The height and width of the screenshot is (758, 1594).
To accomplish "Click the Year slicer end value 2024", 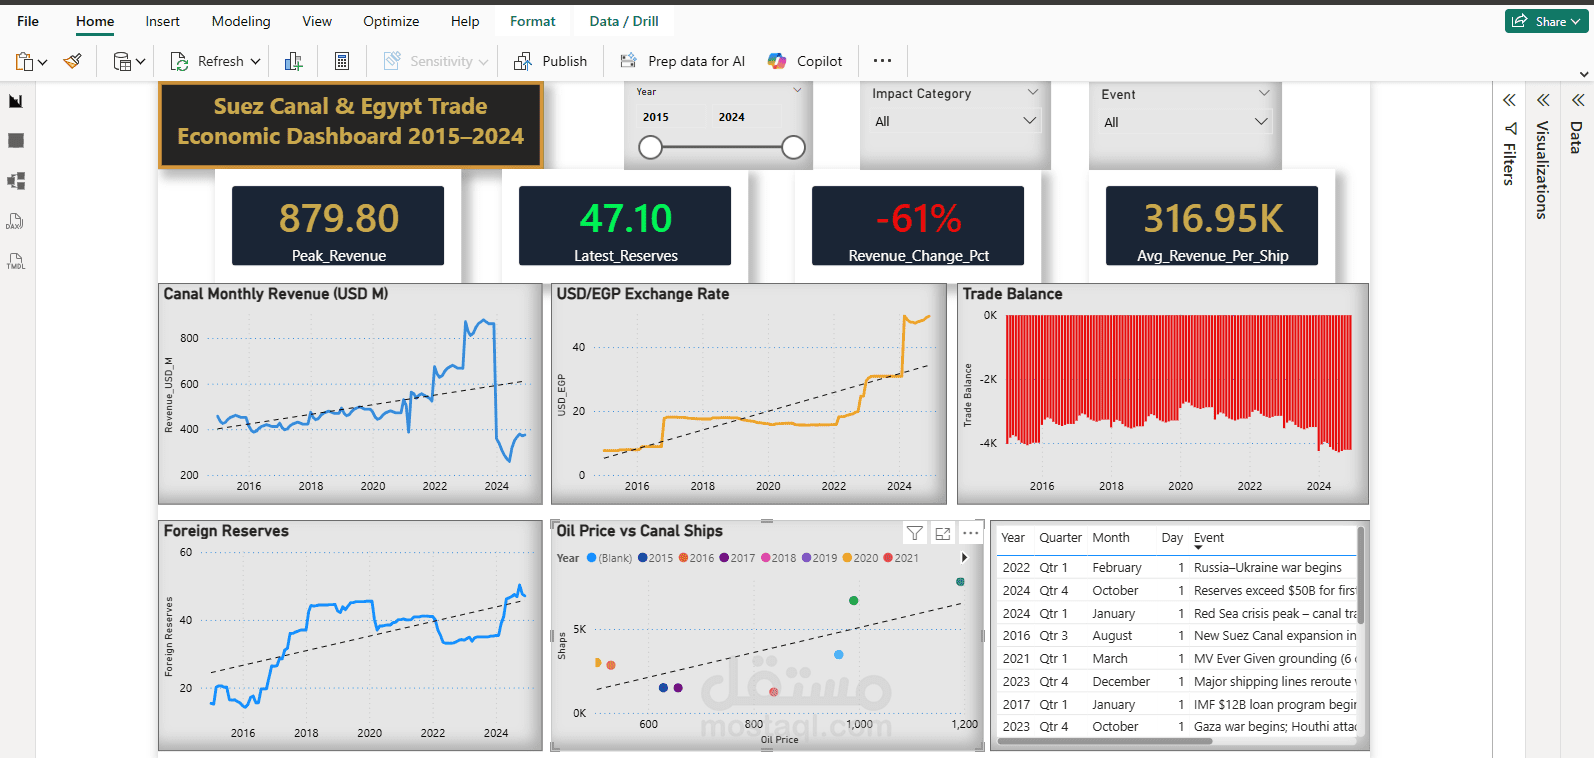I will pyautogui.click(x=744, y=117).
